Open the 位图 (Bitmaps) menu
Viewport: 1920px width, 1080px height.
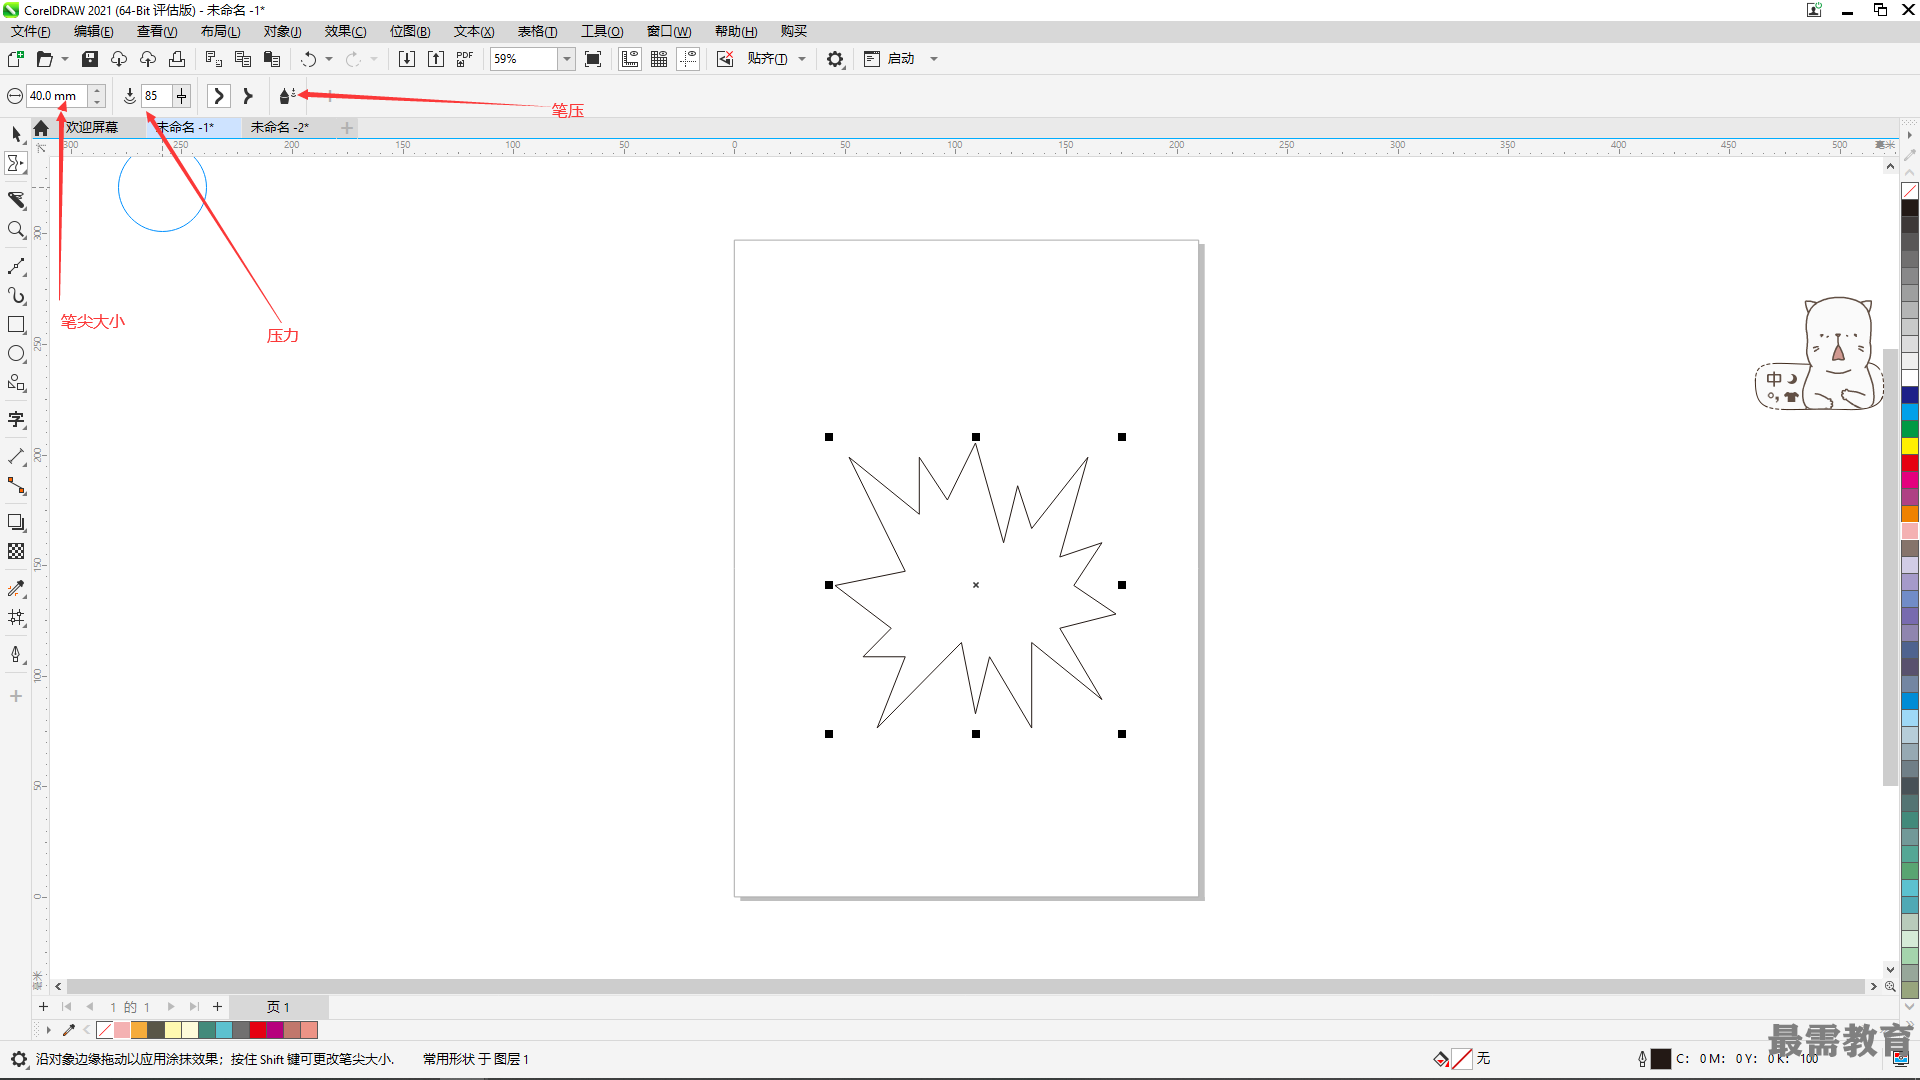[410, 31]
